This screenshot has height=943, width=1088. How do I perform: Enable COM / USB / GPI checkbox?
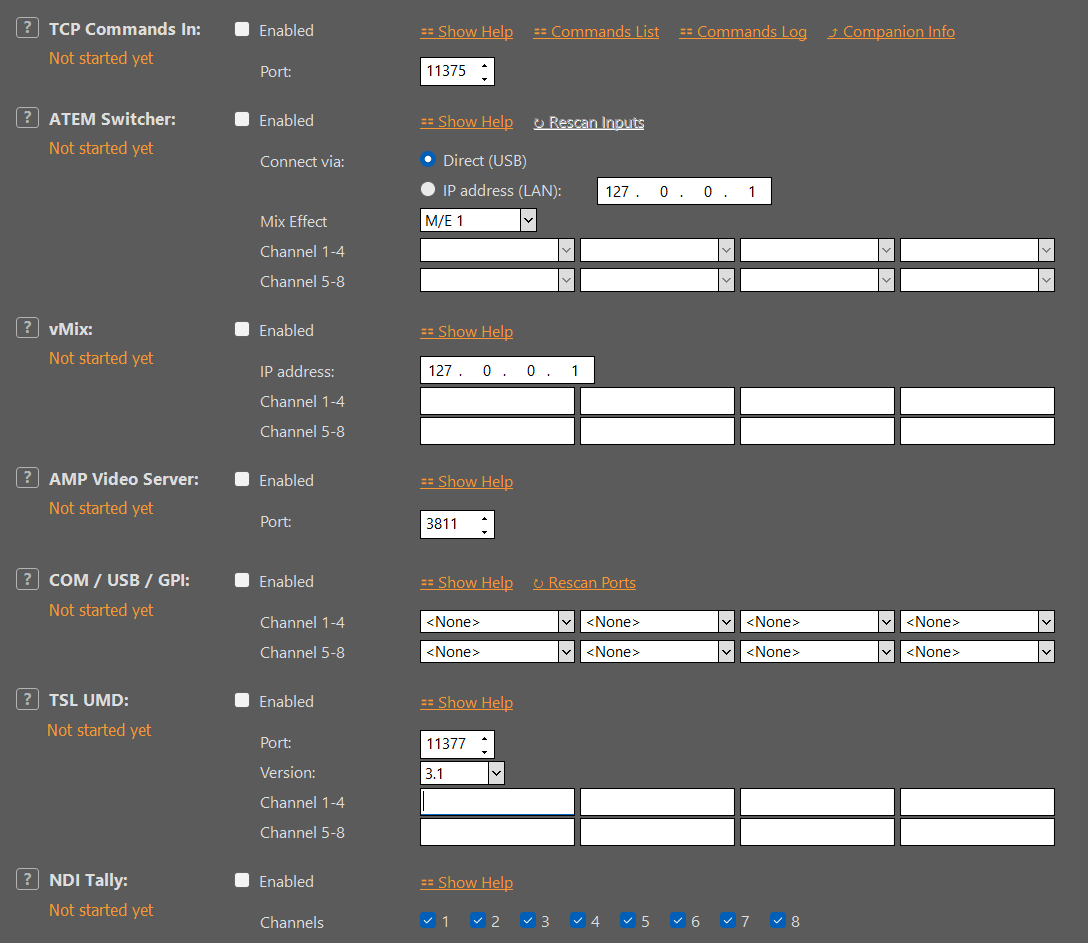pyautogui.click(x=242, y=580)
